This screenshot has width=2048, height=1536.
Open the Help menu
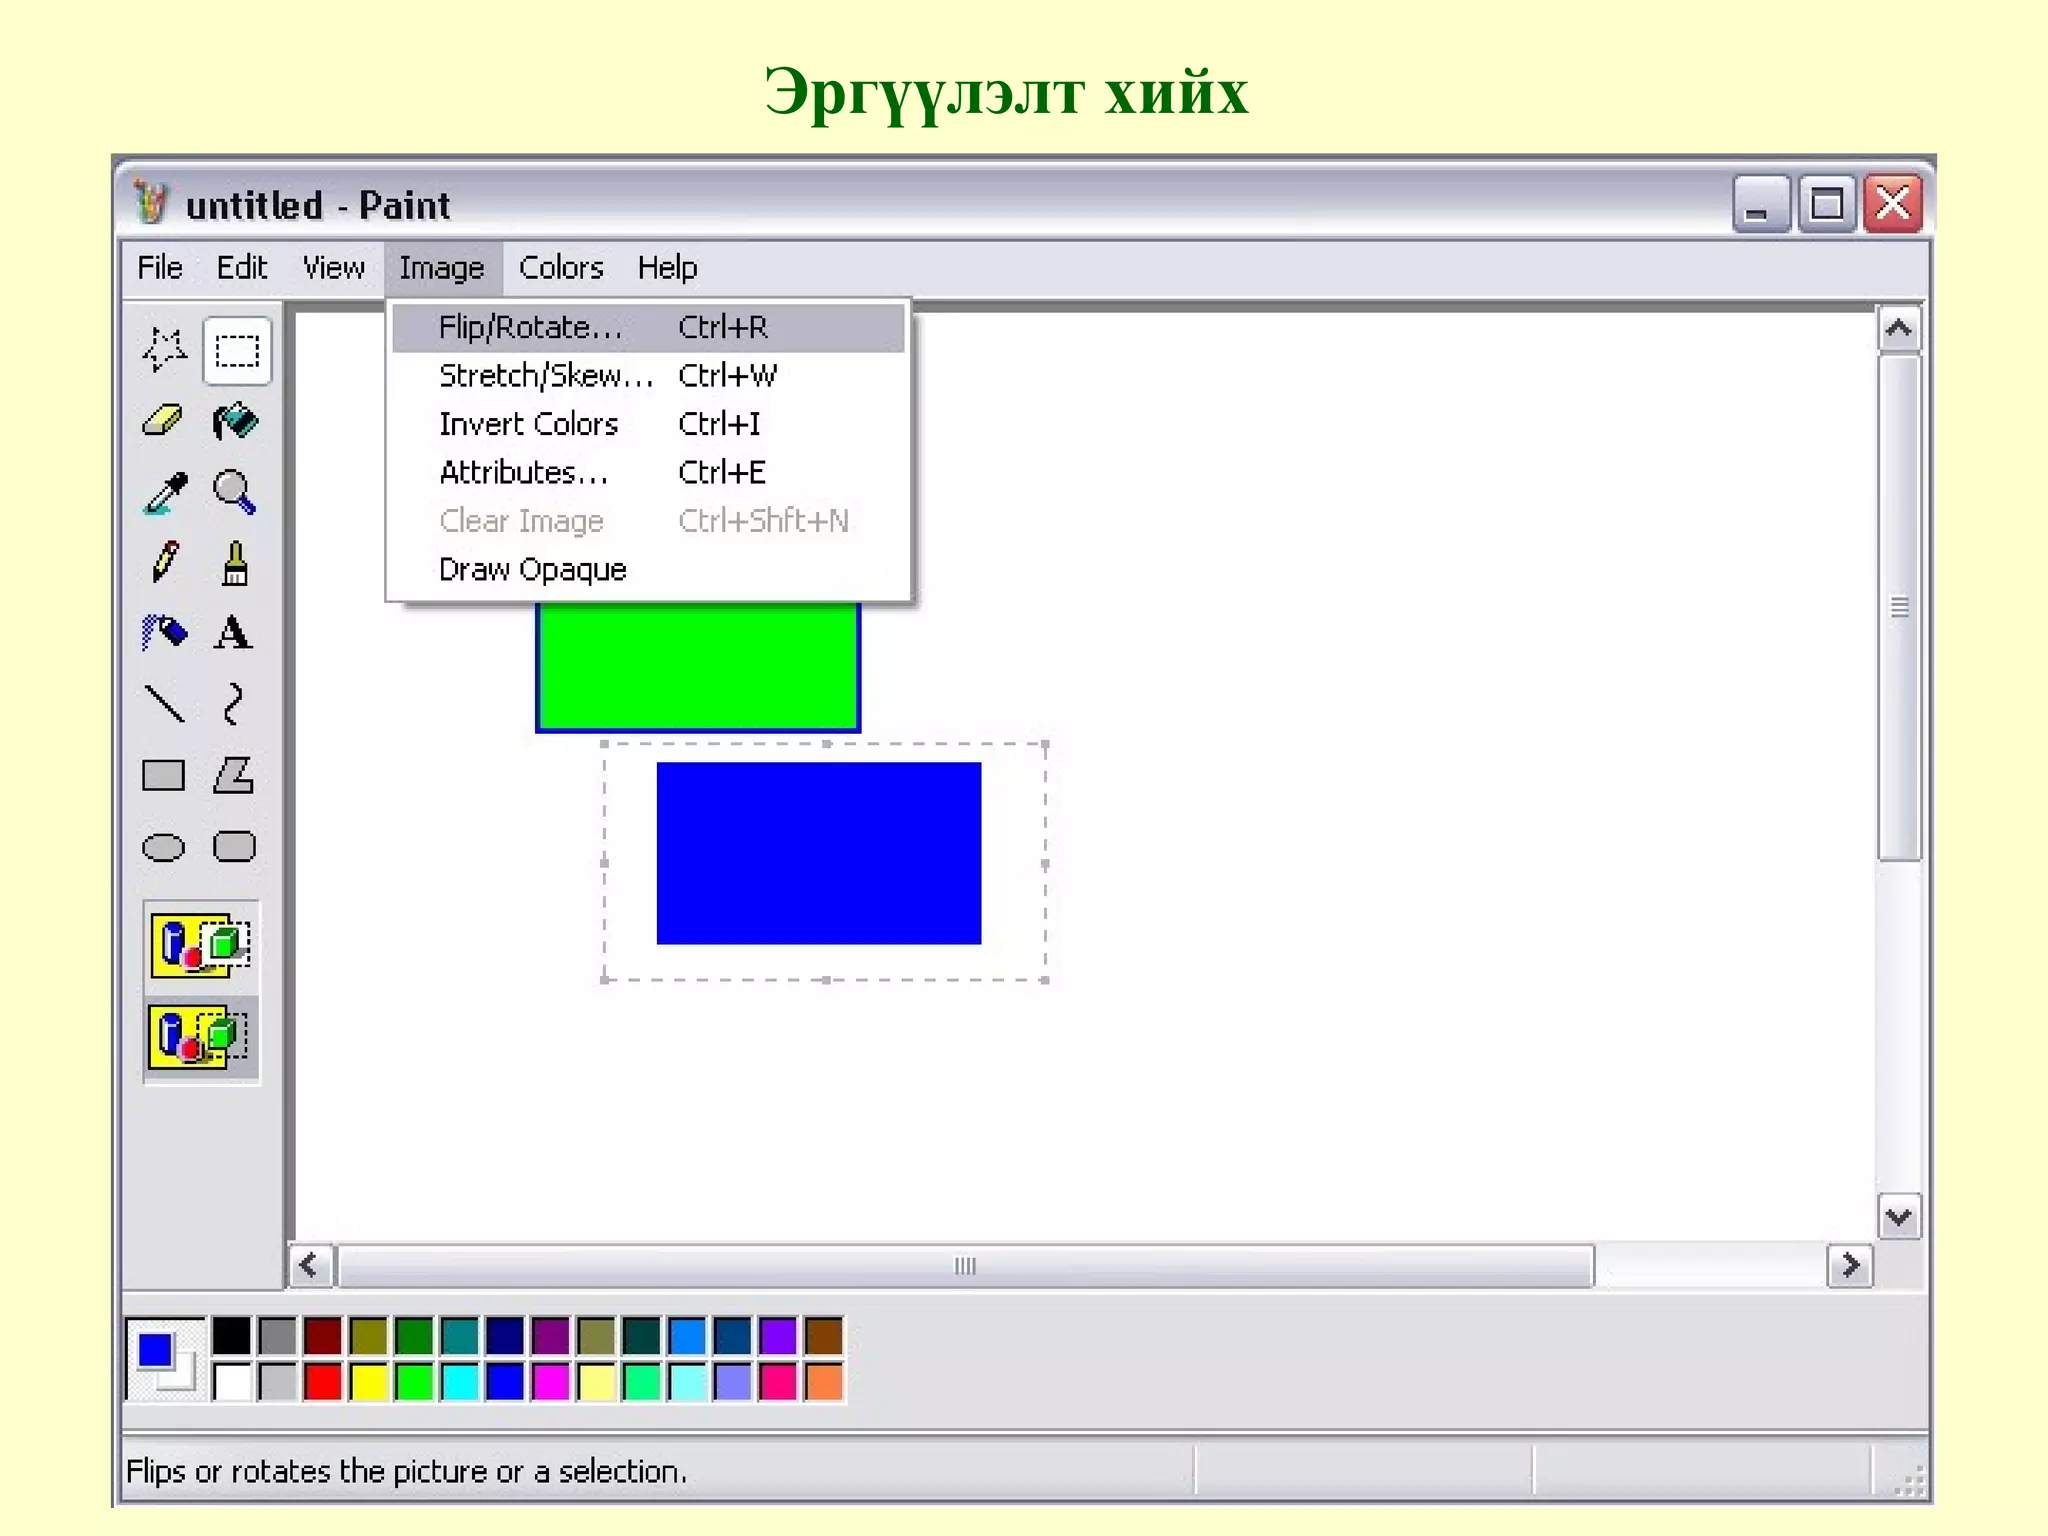[x=667, y=268]
